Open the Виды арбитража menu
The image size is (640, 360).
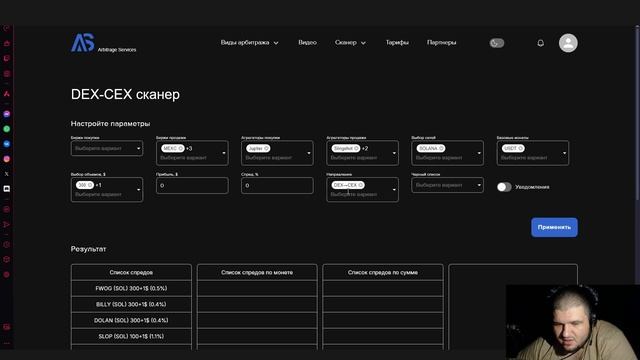coord(249,42)
